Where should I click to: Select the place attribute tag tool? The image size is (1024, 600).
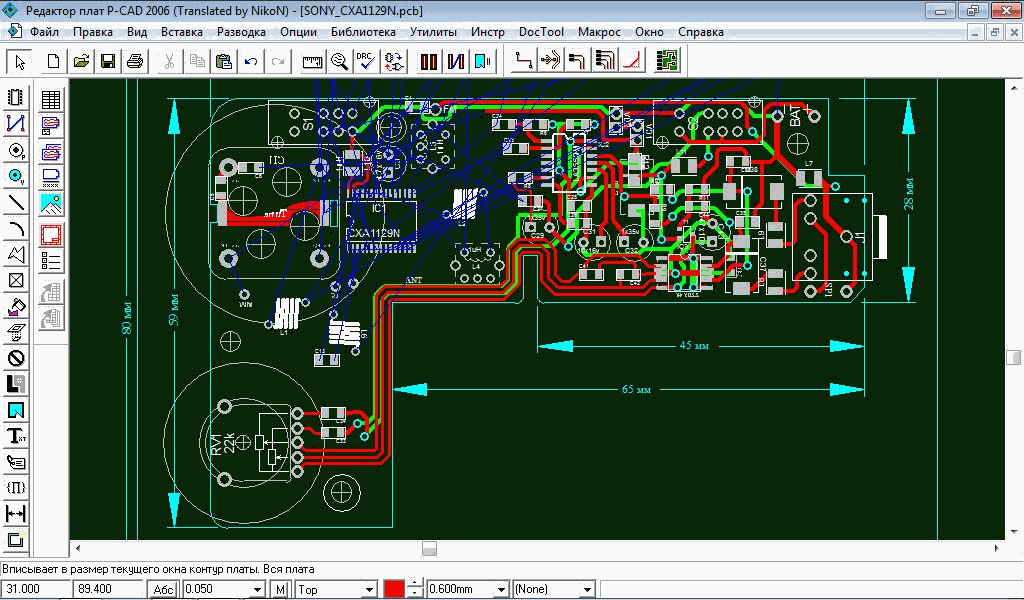[16, 462]
